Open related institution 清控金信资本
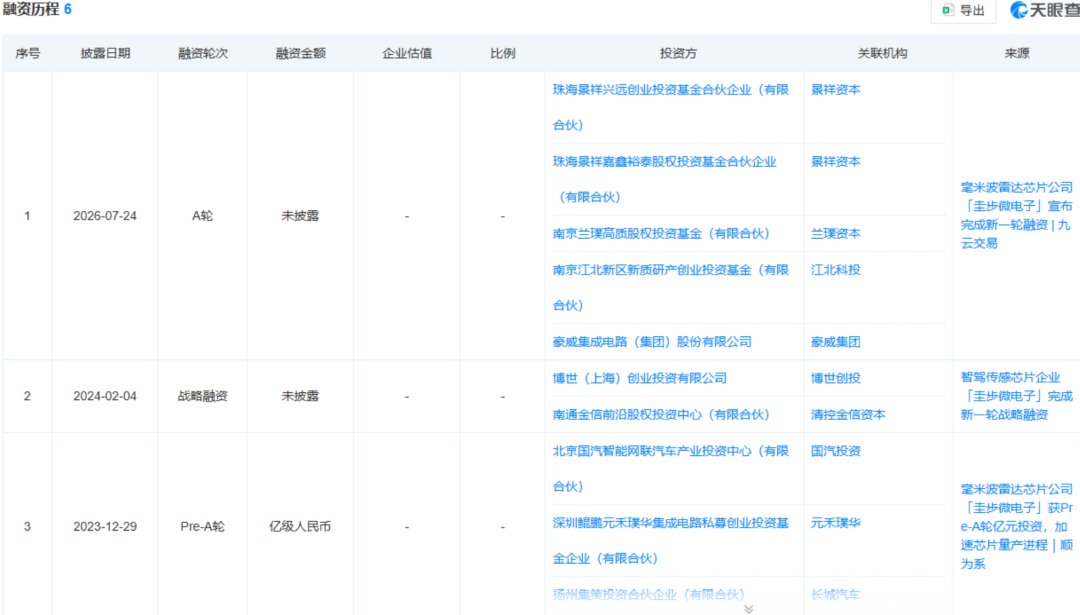The image size is (1080, 615). point(848,415)
